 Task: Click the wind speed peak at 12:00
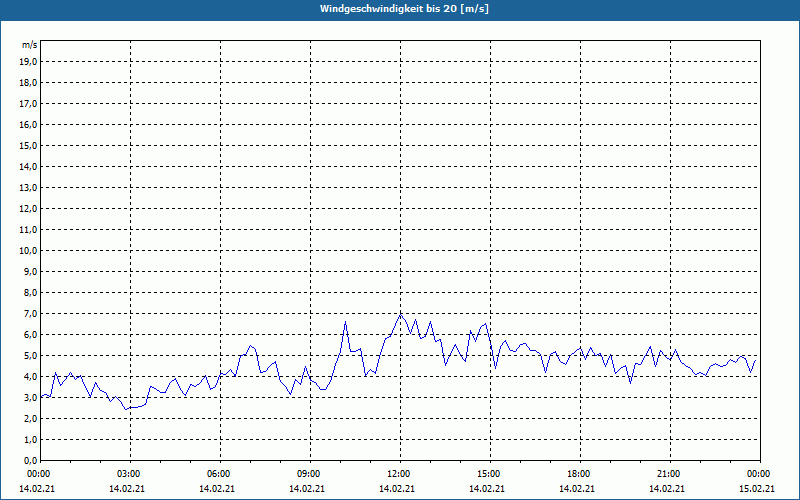click(x=401, y=314)
